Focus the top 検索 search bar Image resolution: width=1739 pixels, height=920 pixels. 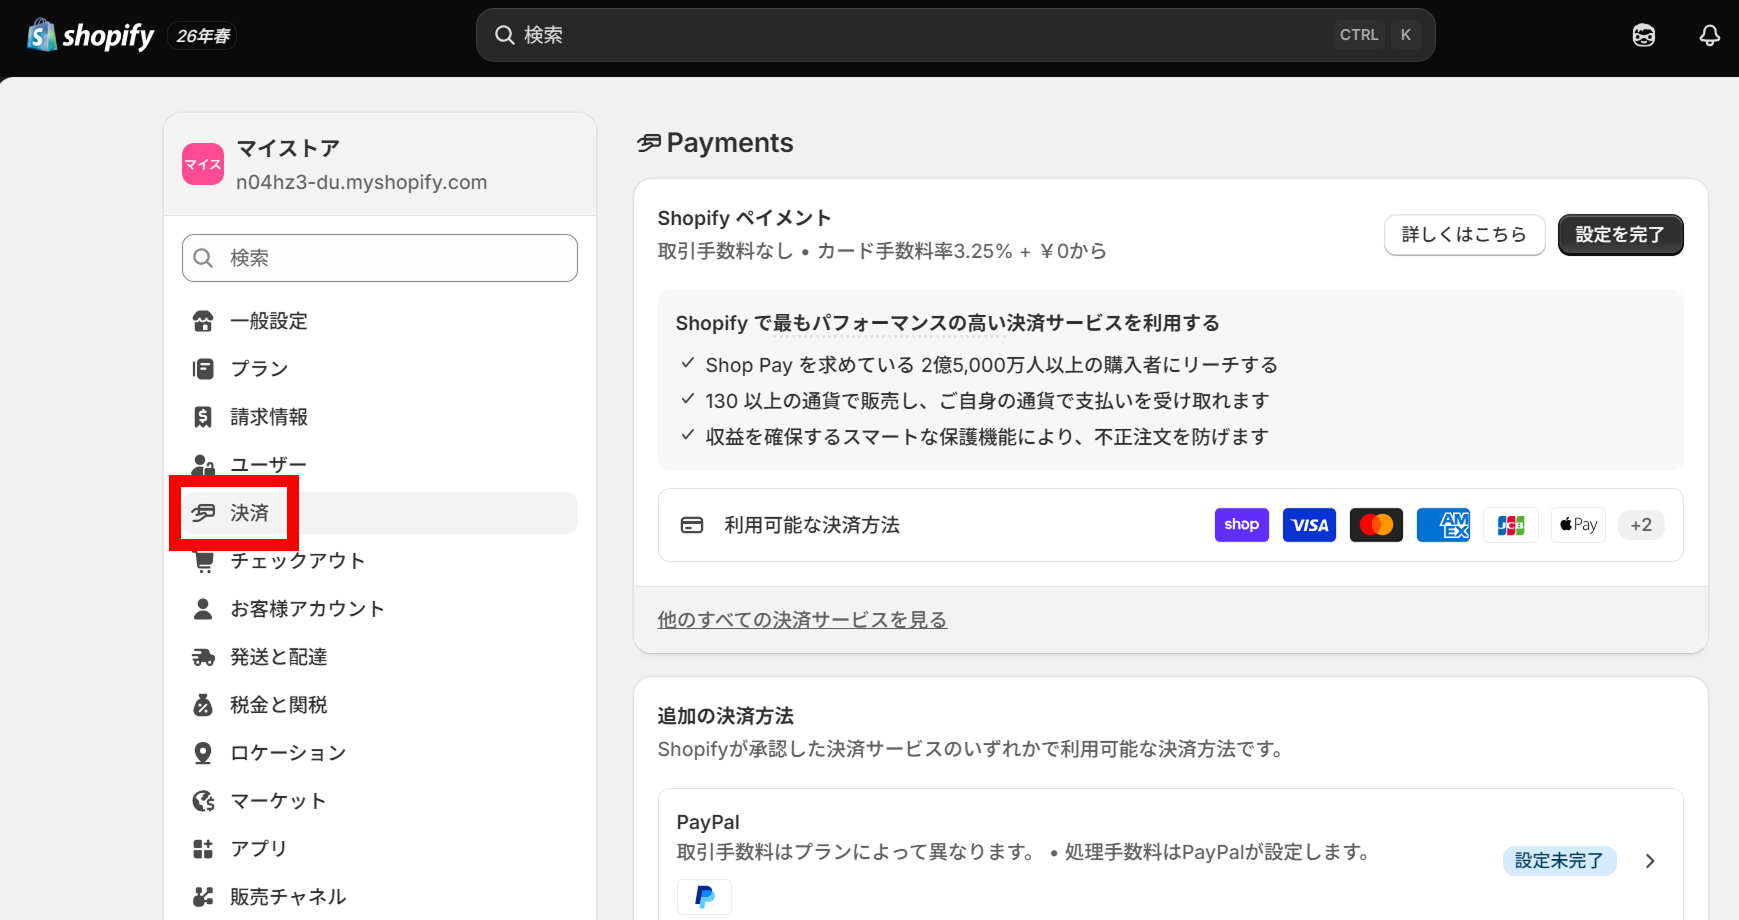tap(955, 35)
